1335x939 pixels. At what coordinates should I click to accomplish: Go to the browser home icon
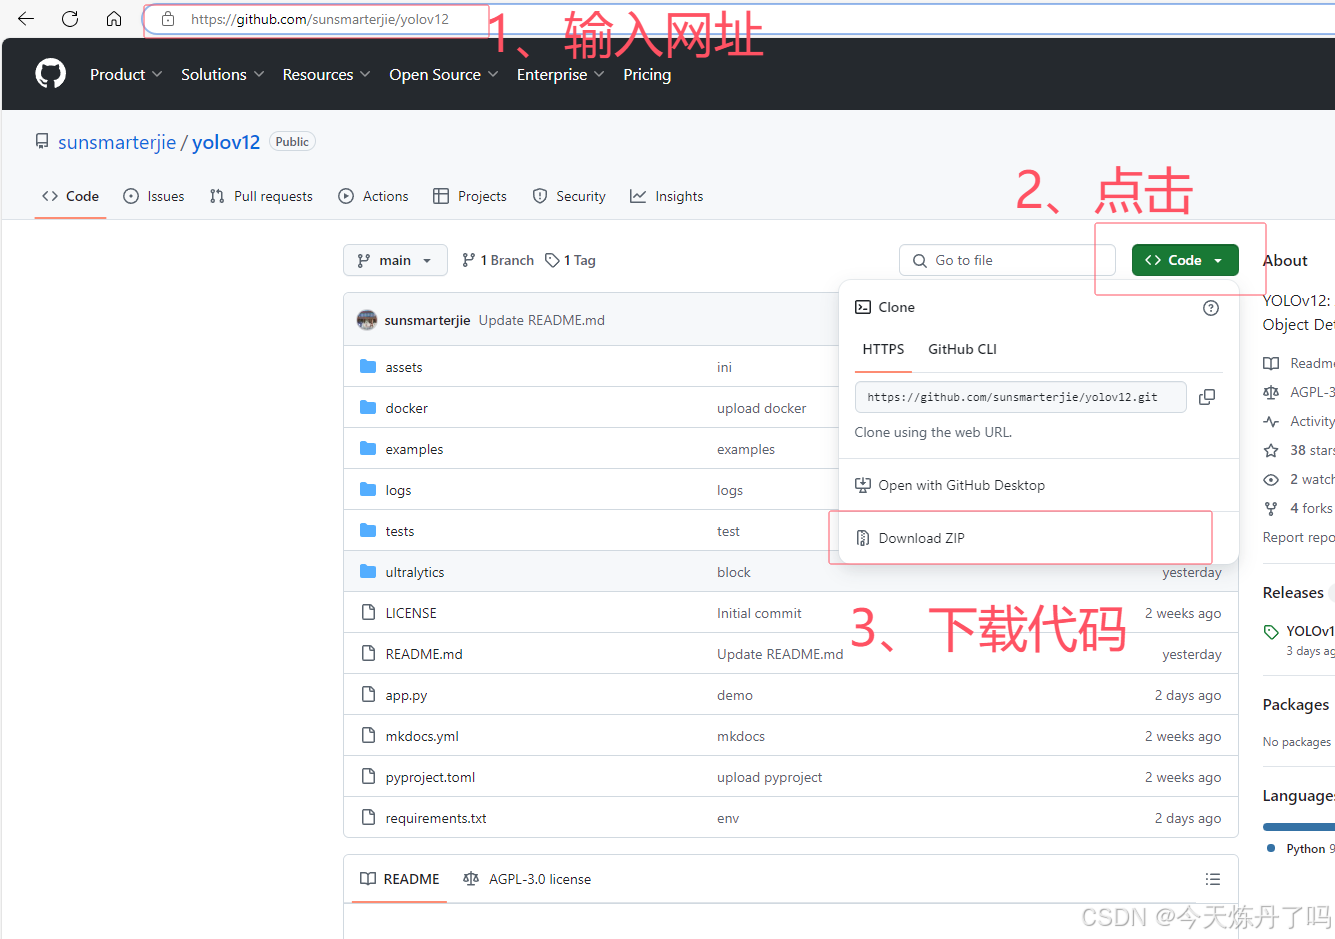click(114, 19)
